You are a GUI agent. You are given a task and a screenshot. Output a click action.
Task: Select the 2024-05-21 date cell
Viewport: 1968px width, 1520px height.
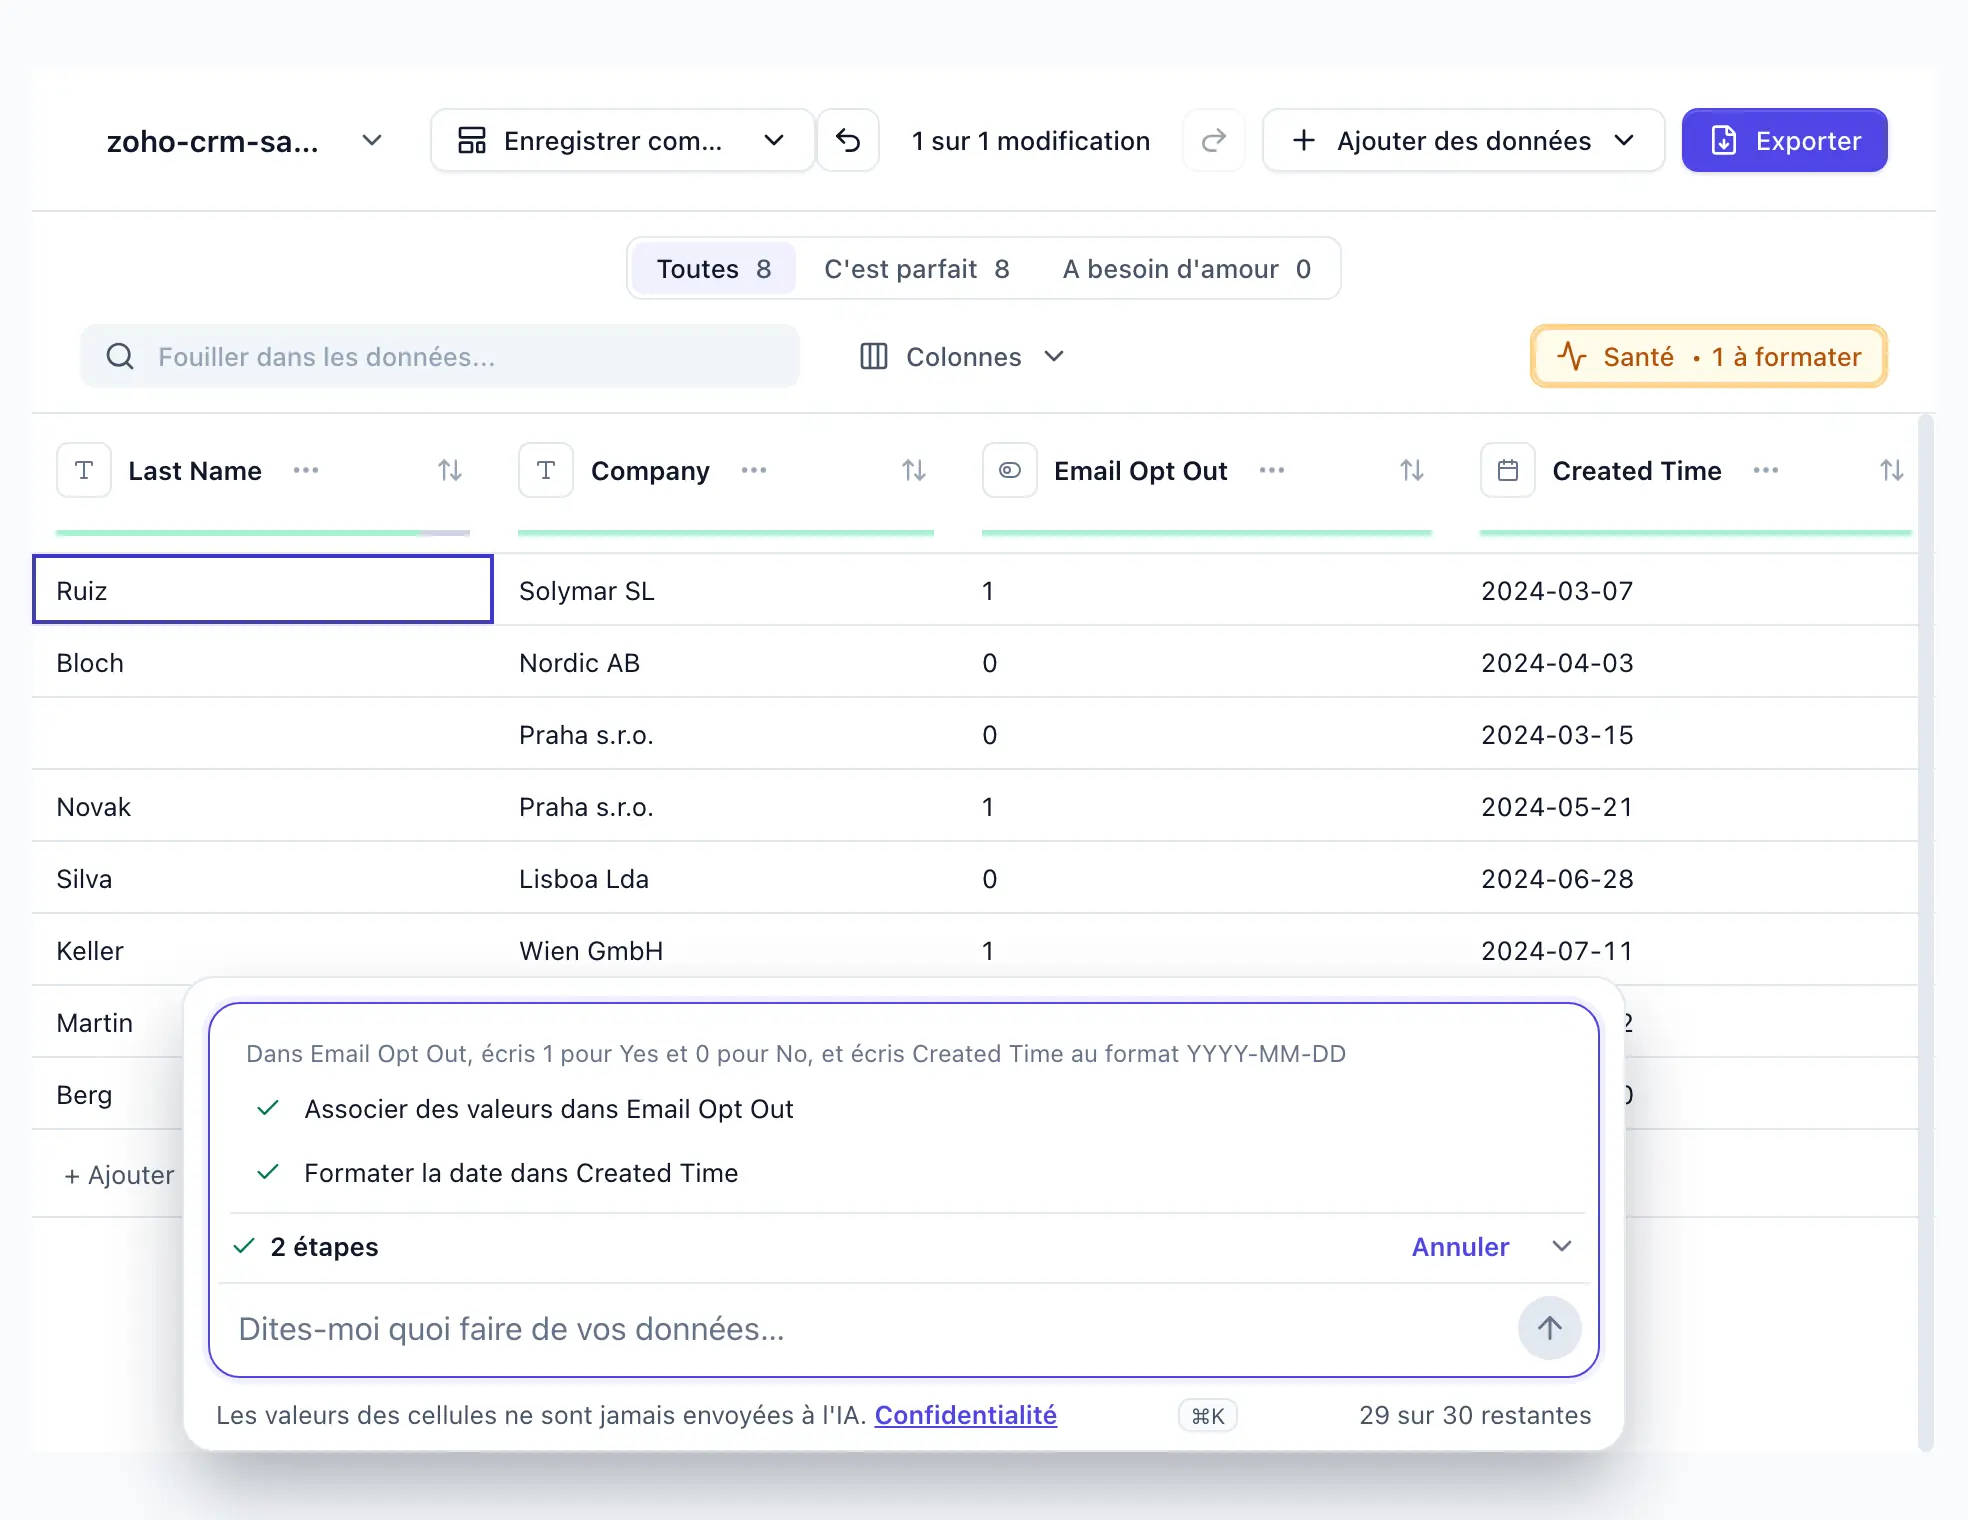(x=1687, y=806)
